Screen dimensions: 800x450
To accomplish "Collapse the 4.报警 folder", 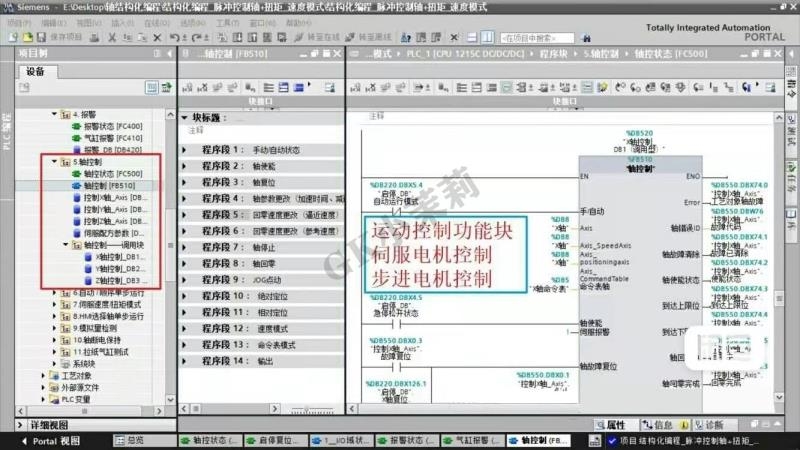I will pos(54,114).
